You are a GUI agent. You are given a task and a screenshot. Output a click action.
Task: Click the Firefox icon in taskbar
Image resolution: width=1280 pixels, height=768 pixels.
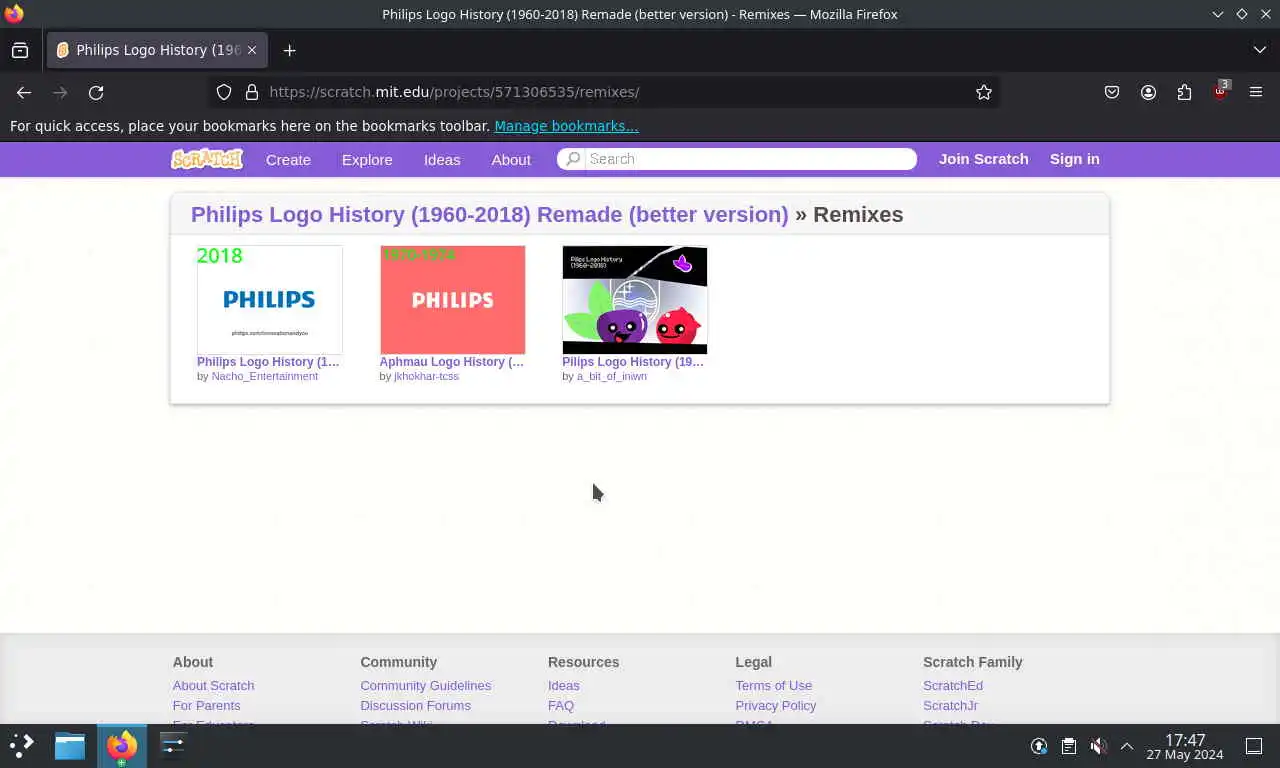pyautogui.click(x=122, y=746)
